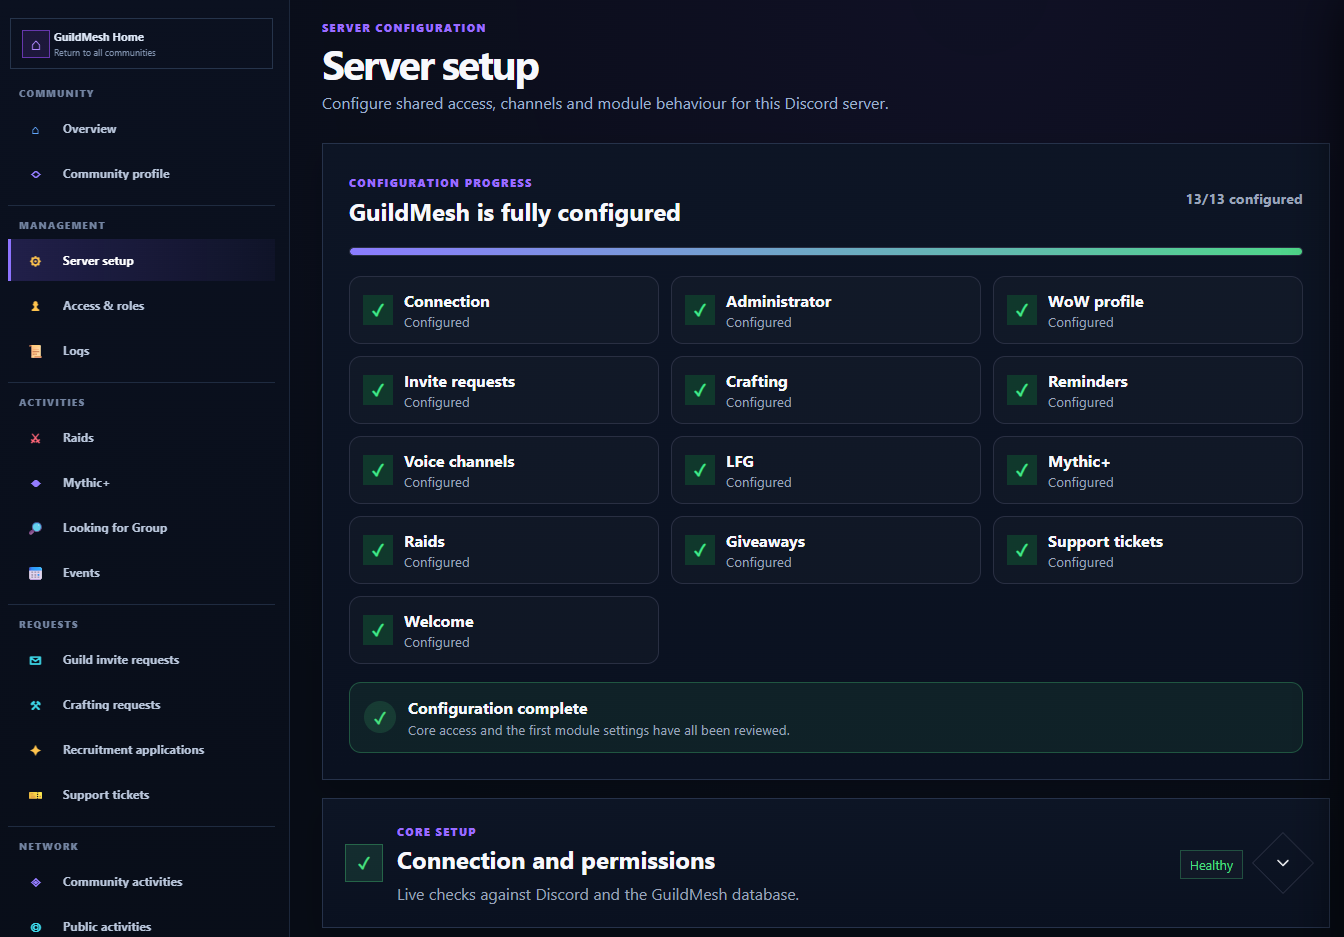The height and width of the screenshot is (937, 1344).
Task: Open Events in the sidebar
Action: click(x=141, y=573)
